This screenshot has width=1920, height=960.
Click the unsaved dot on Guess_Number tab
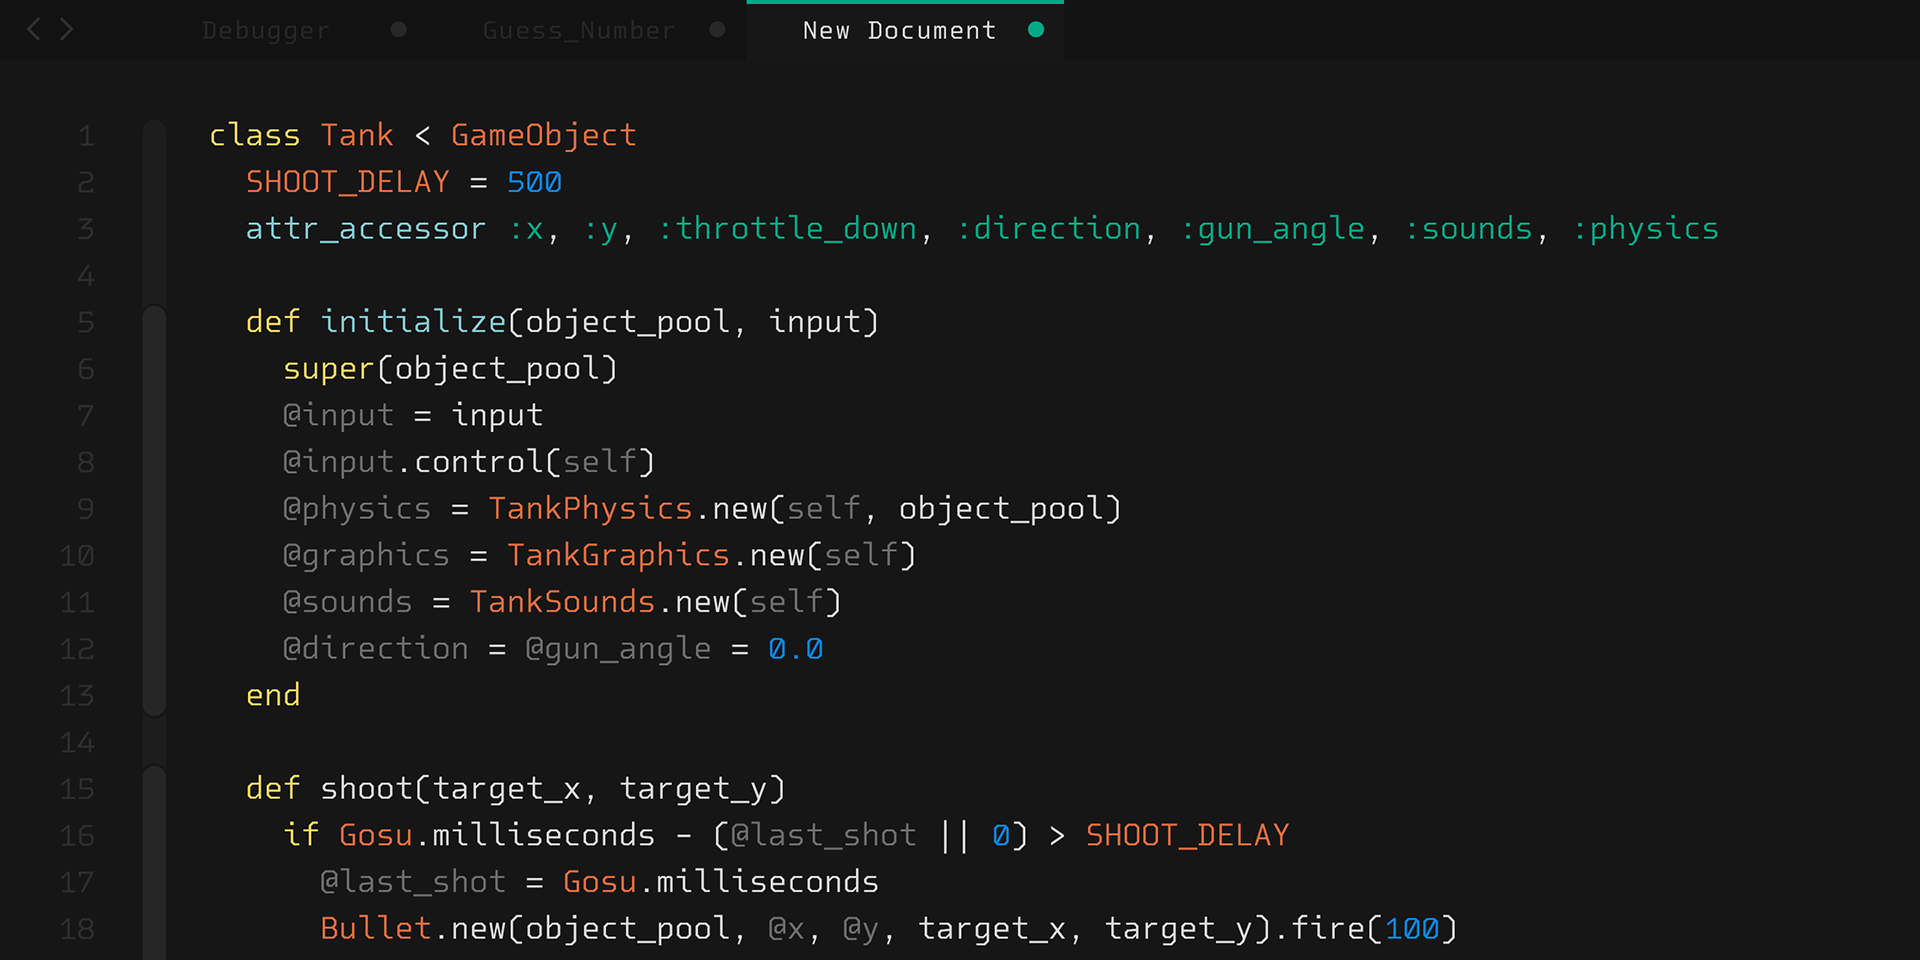(x=717, y=30)
